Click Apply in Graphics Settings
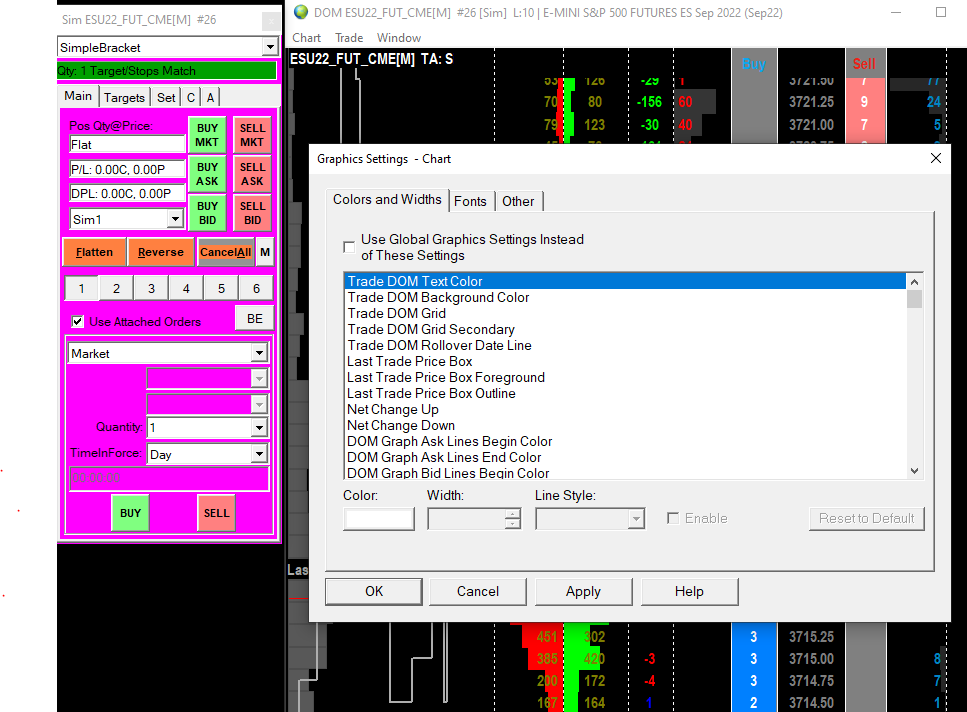This screenshot has width=967, height=712. click(583, 591)
